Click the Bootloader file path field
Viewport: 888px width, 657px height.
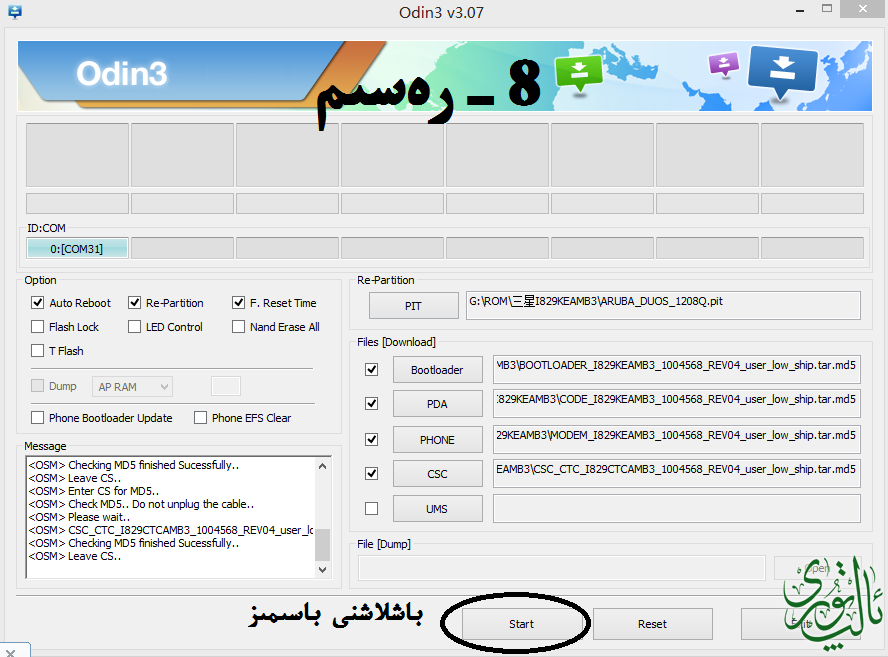(x=677, y=370)
